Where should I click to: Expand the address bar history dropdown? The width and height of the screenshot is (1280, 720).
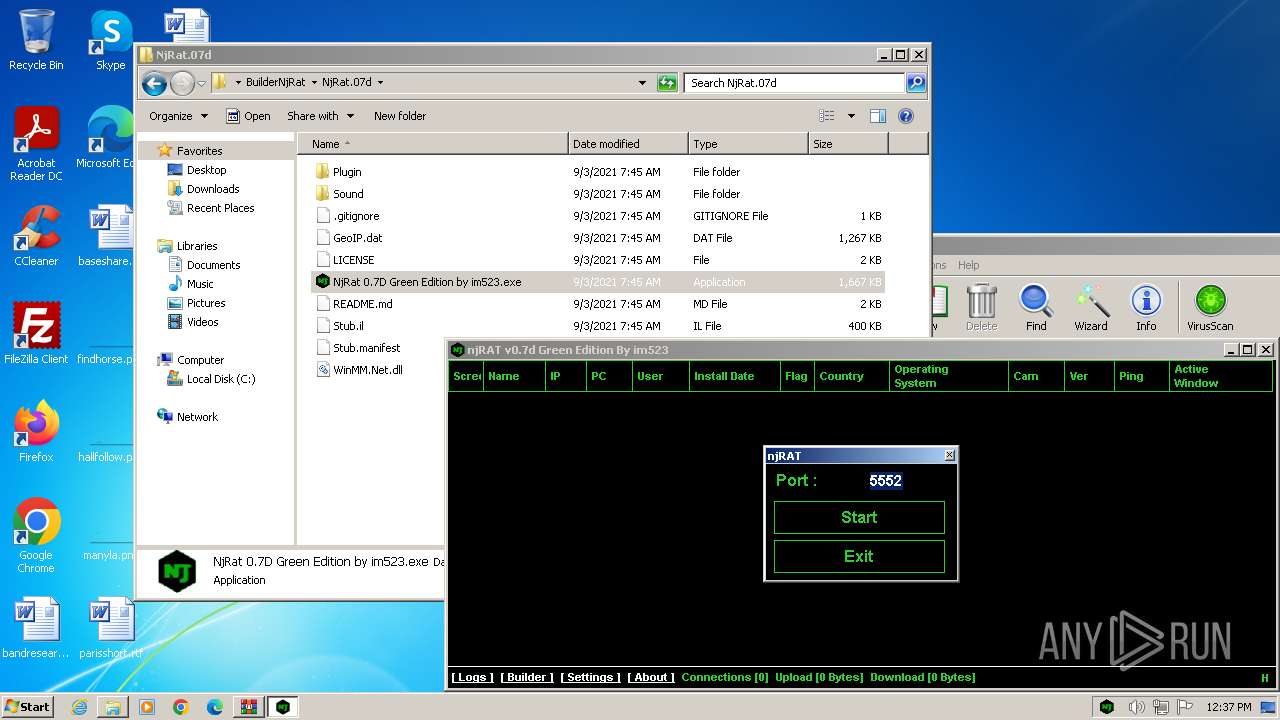coord(642,83)
